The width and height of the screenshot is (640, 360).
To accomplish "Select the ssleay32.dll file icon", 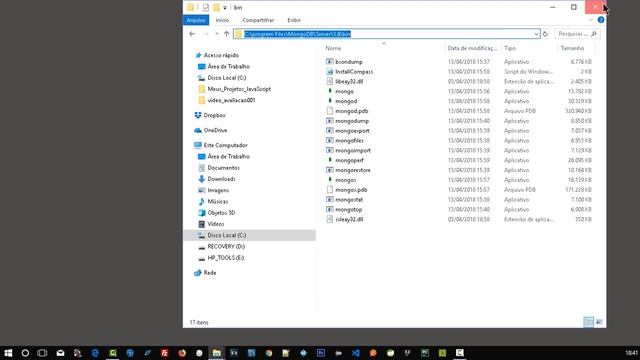I will (x=329, y=219).
